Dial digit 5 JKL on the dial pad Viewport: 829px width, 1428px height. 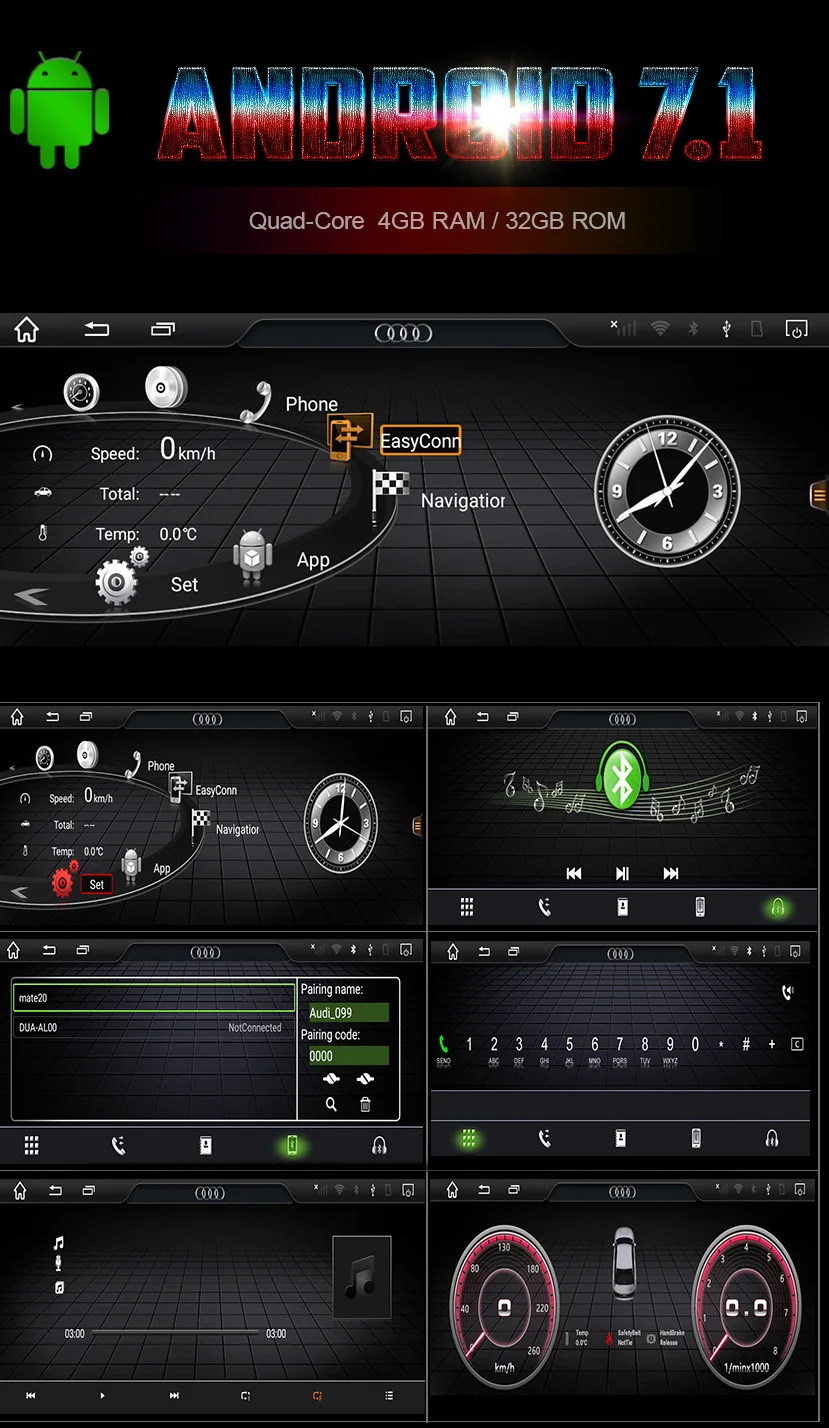[569, 1049]
